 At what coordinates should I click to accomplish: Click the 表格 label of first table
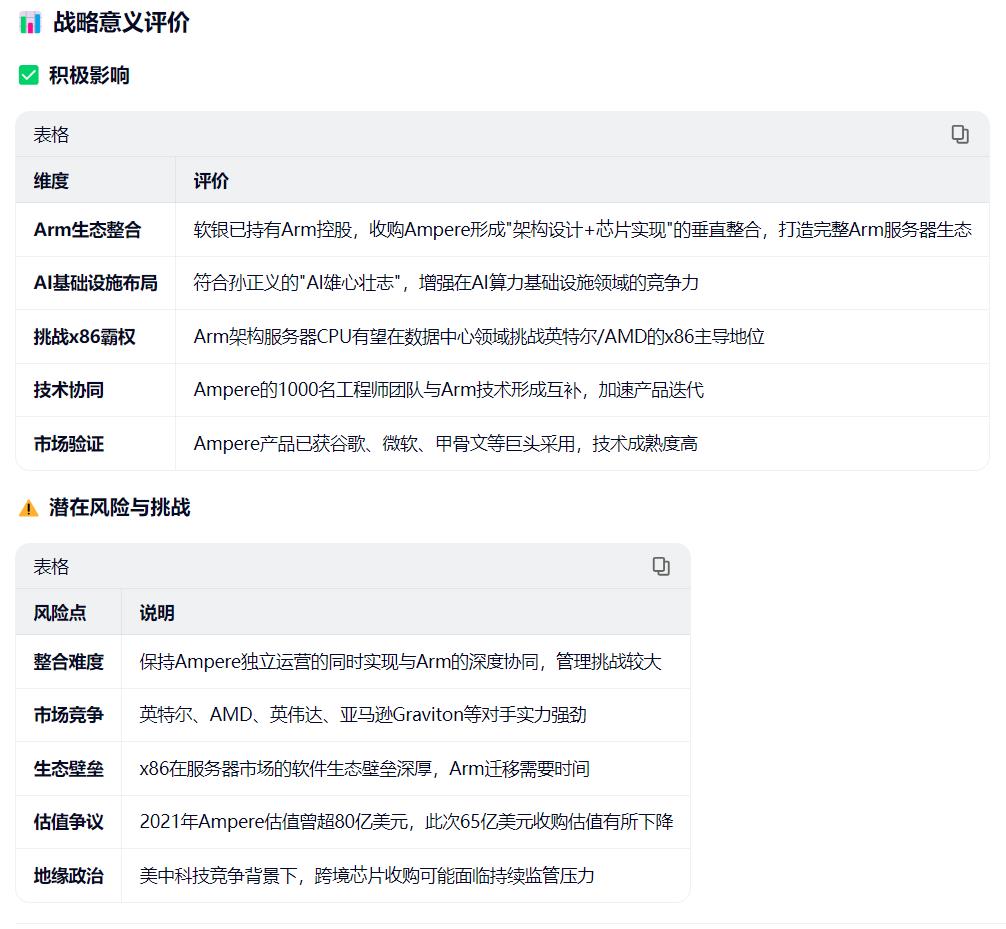[51, 135]
